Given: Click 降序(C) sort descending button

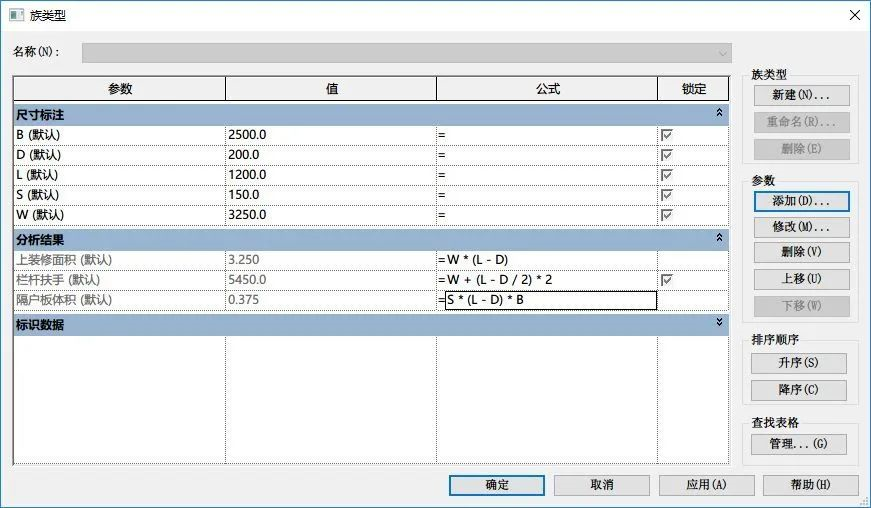Looking at the screenshot, I should 799,390.
